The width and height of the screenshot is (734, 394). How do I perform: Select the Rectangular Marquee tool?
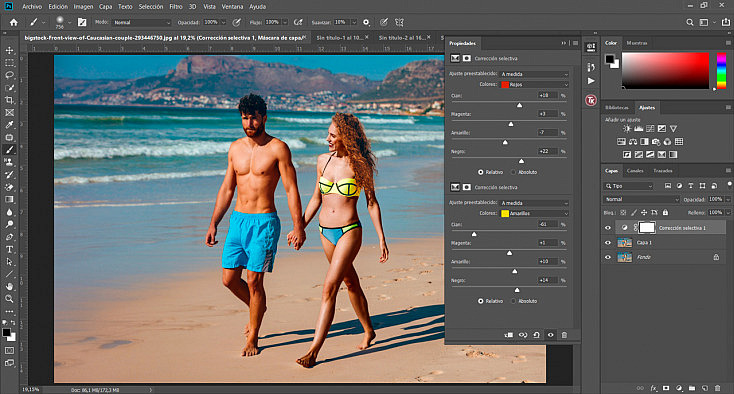(x=9, y=63)
